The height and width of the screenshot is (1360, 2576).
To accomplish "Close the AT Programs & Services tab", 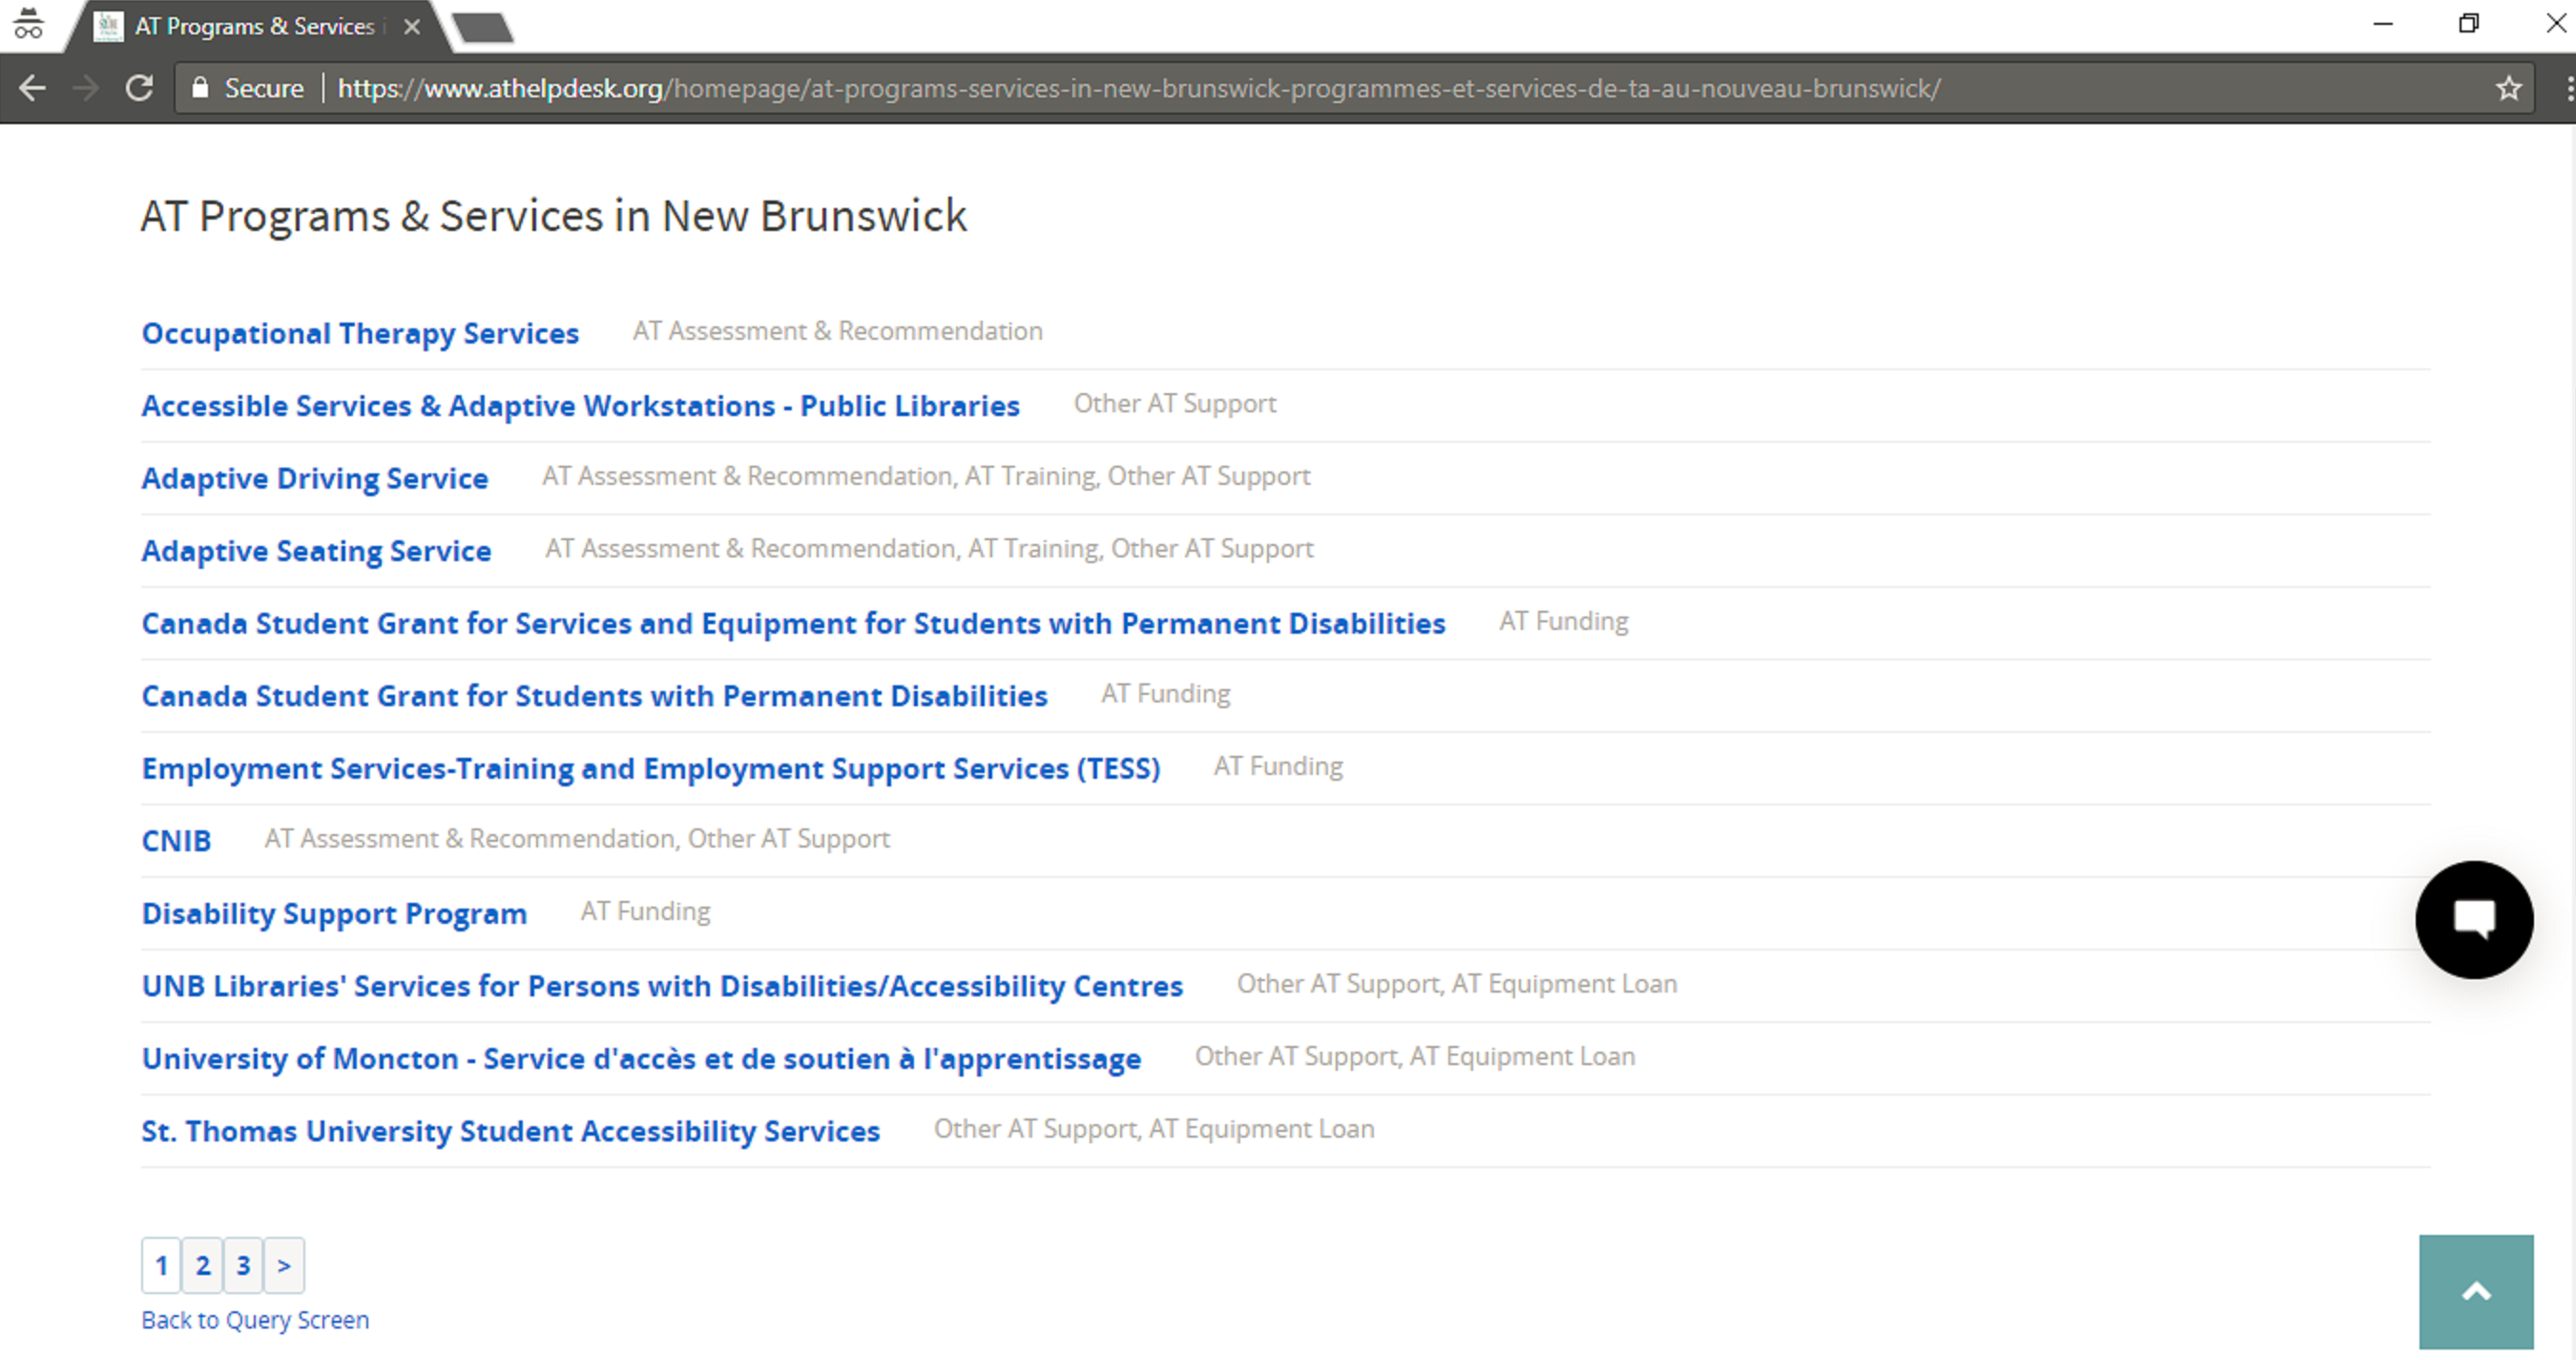I will (412, 27).
